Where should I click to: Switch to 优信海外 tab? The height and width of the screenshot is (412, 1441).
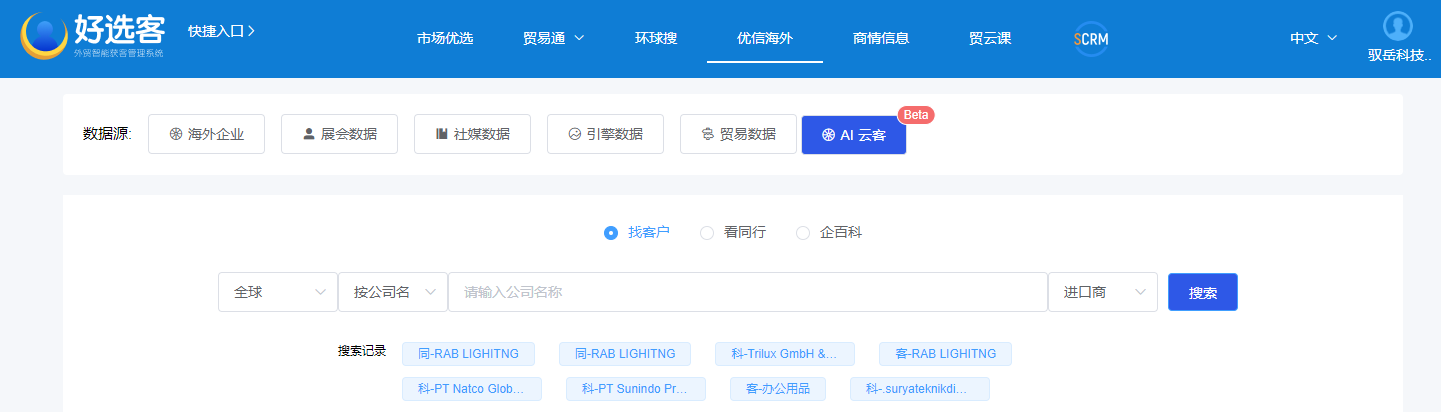[x=765, y=38]
